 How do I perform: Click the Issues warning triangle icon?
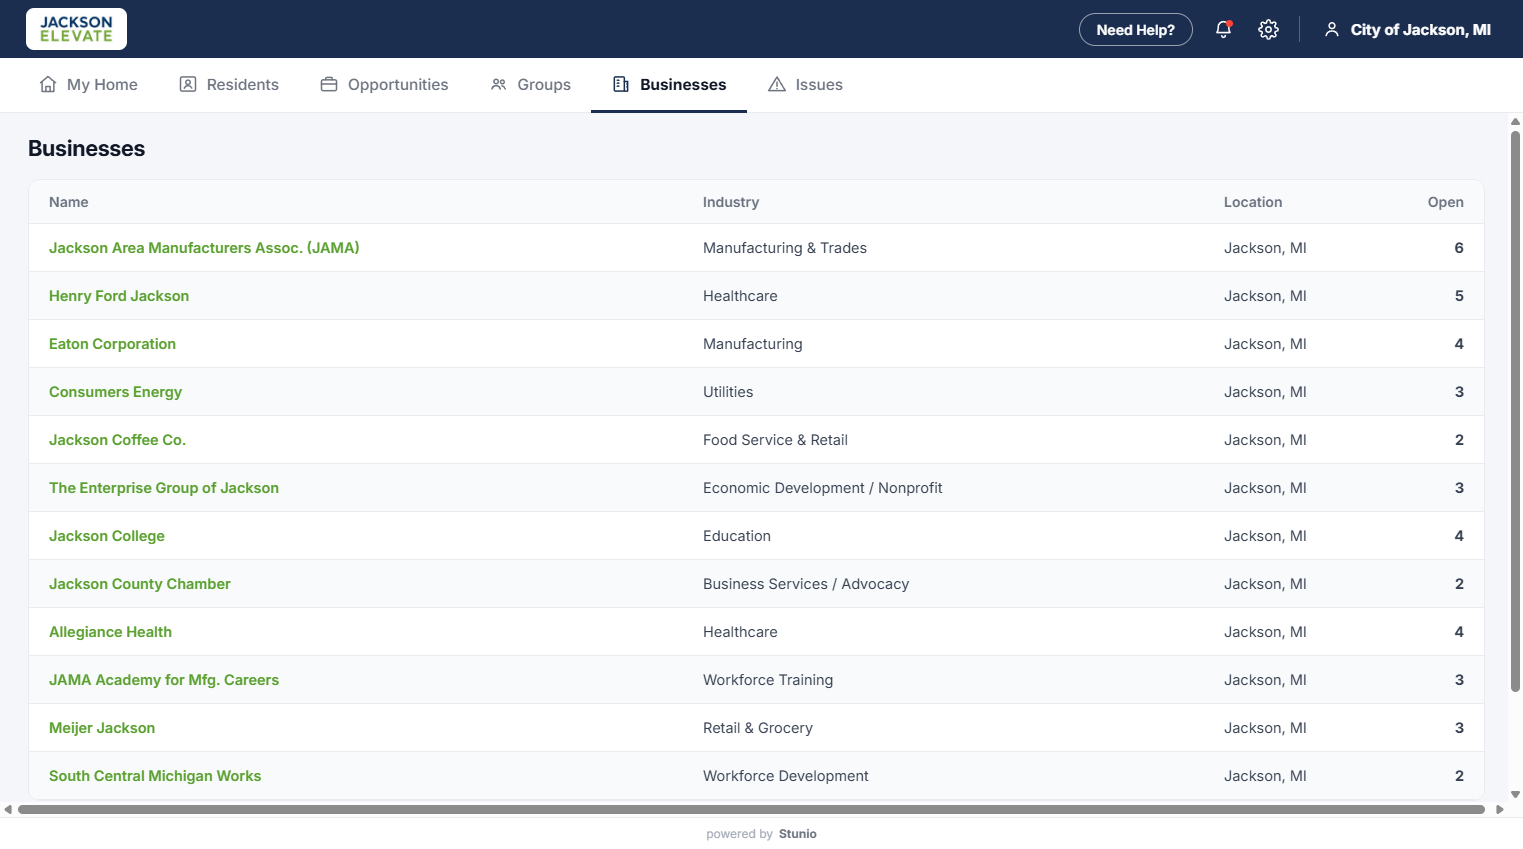point(777,84)
